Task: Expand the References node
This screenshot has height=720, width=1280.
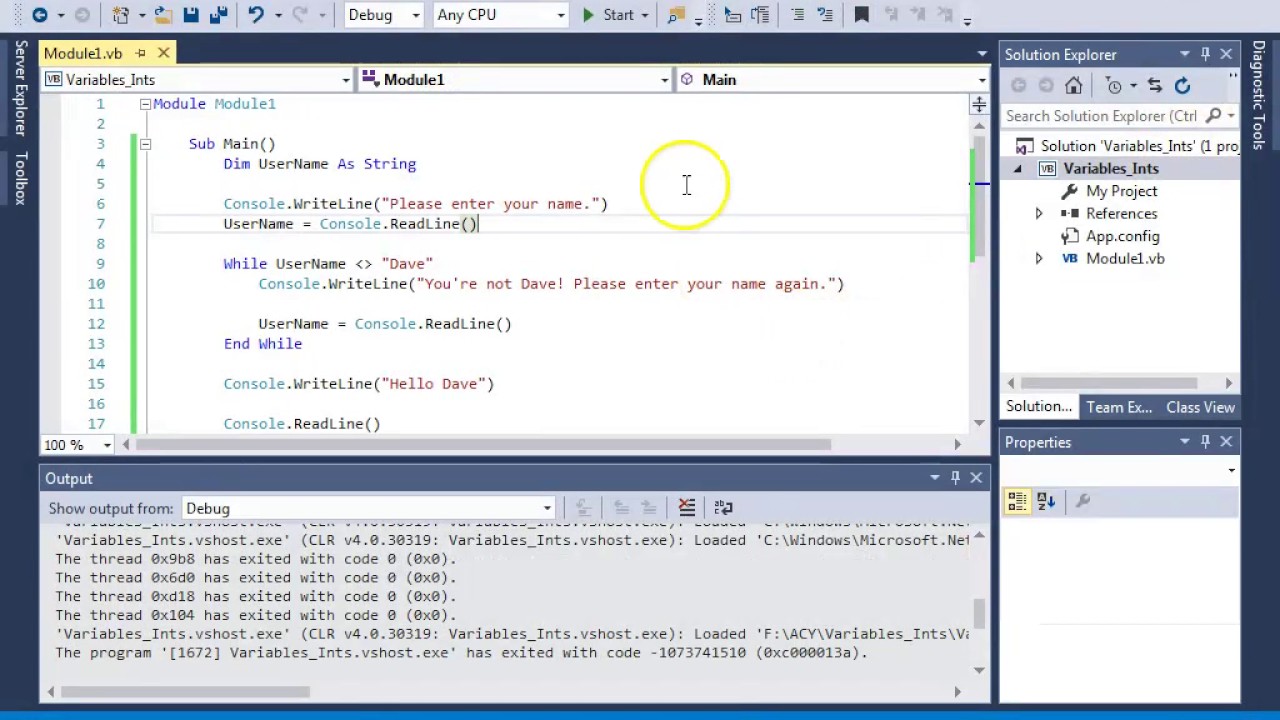Action: (x=1038, y=214)
